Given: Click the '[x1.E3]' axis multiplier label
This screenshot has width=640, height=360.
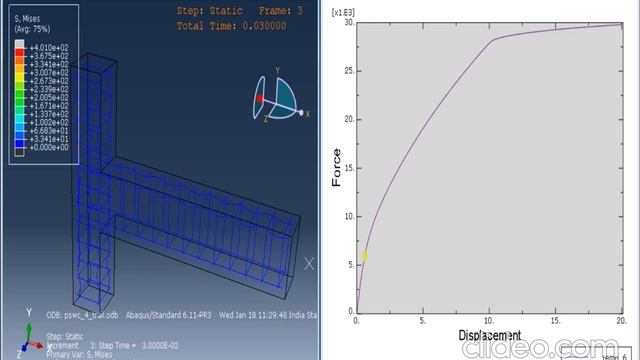Looking at the screenshot, I should pos(343,13).
